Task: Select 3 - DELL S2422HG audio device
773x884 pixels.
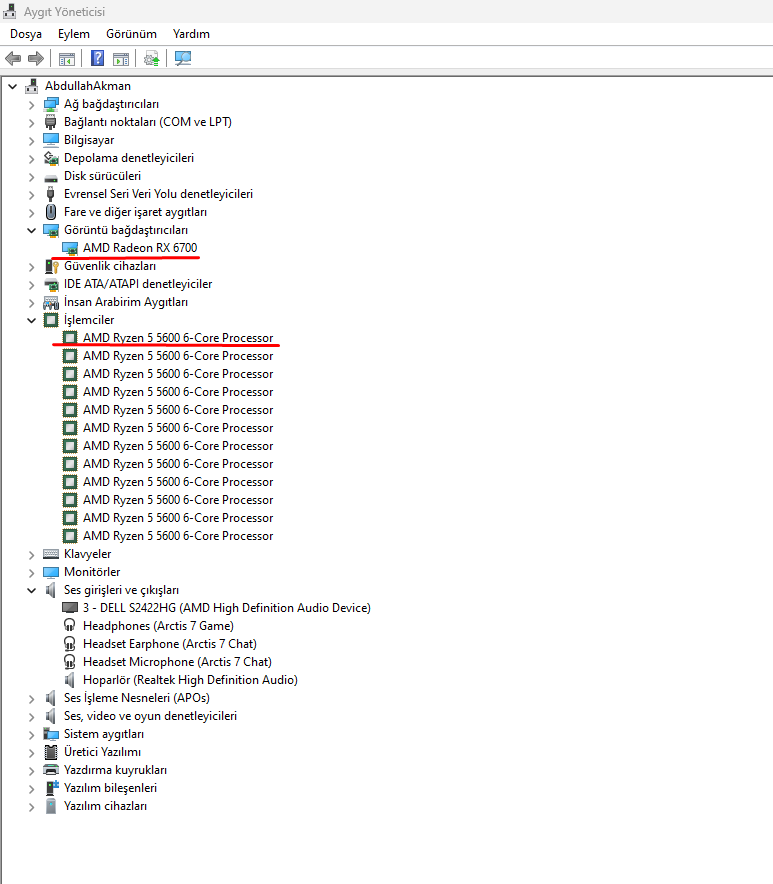Action: click(227, 608)
